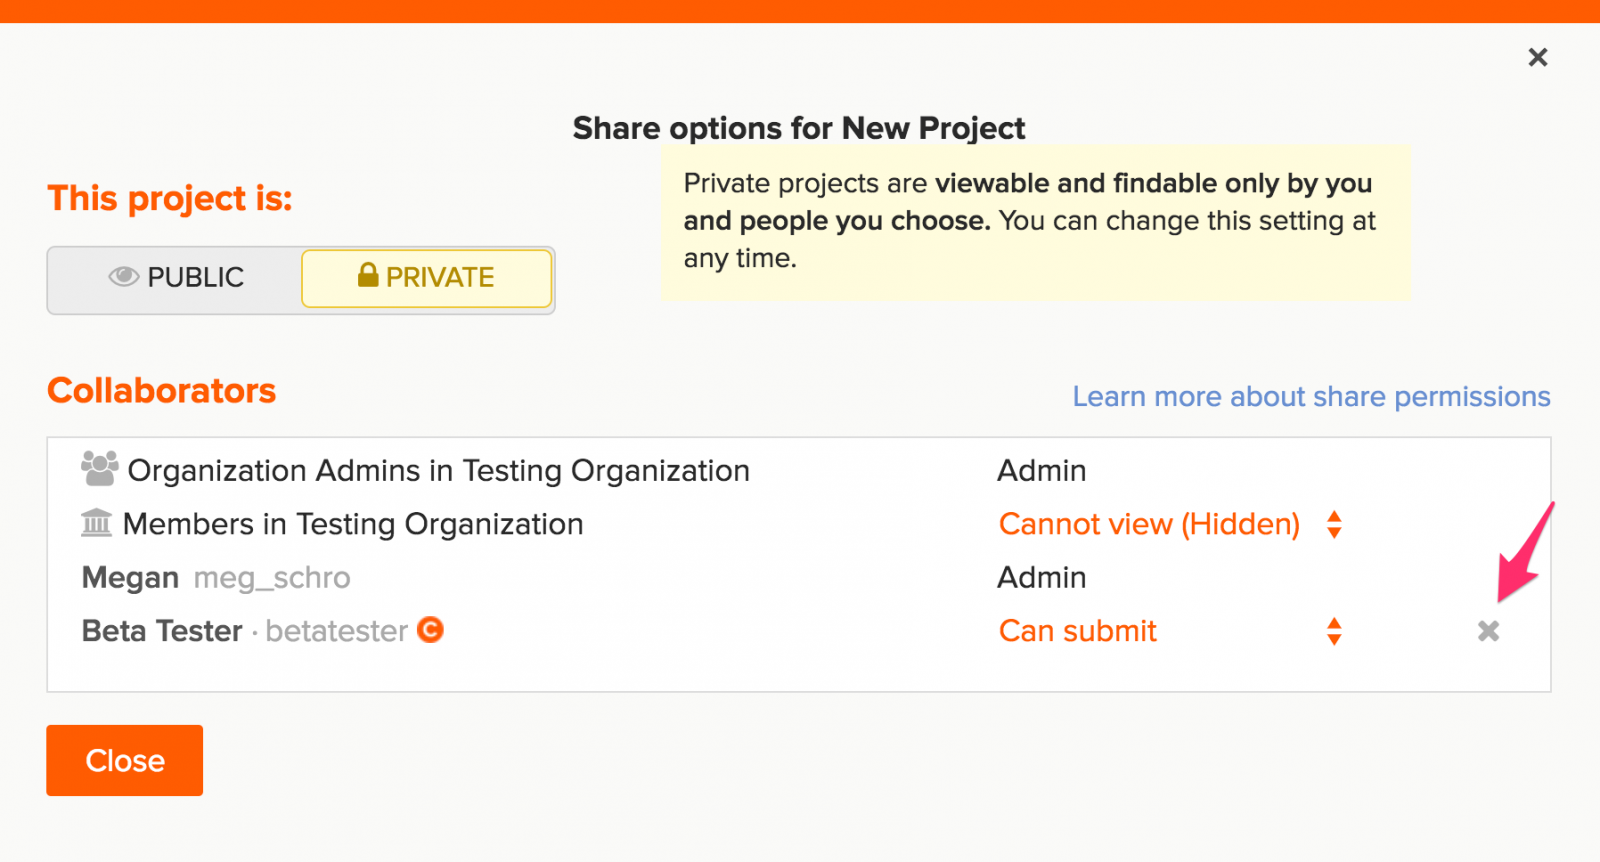Open the Can submit permission dropdown
This screenshot has height=862, width=1600.
click(1077, 631)
